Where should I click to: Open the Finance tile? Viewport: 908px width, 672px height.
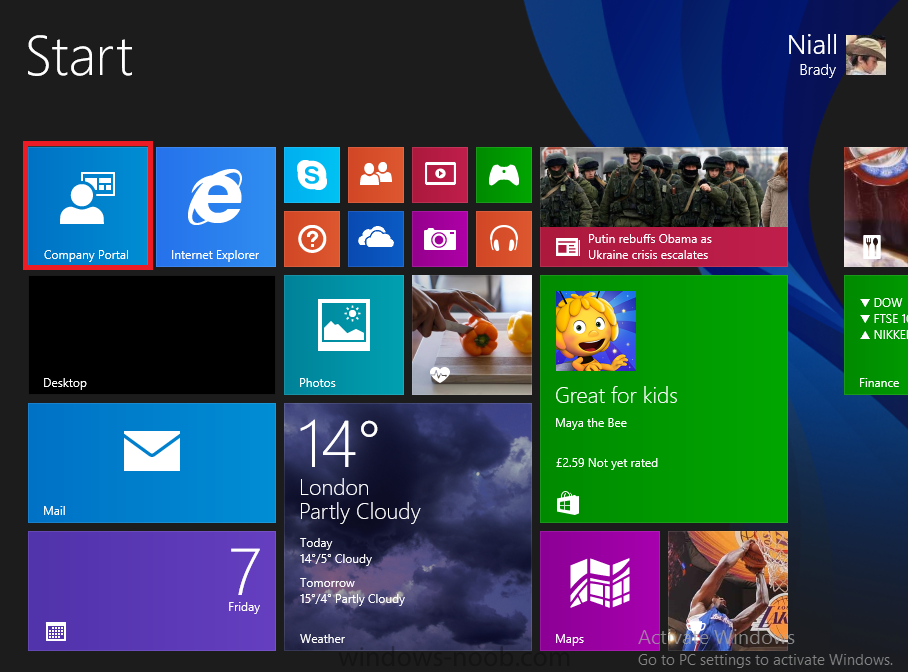click(876, 335)
